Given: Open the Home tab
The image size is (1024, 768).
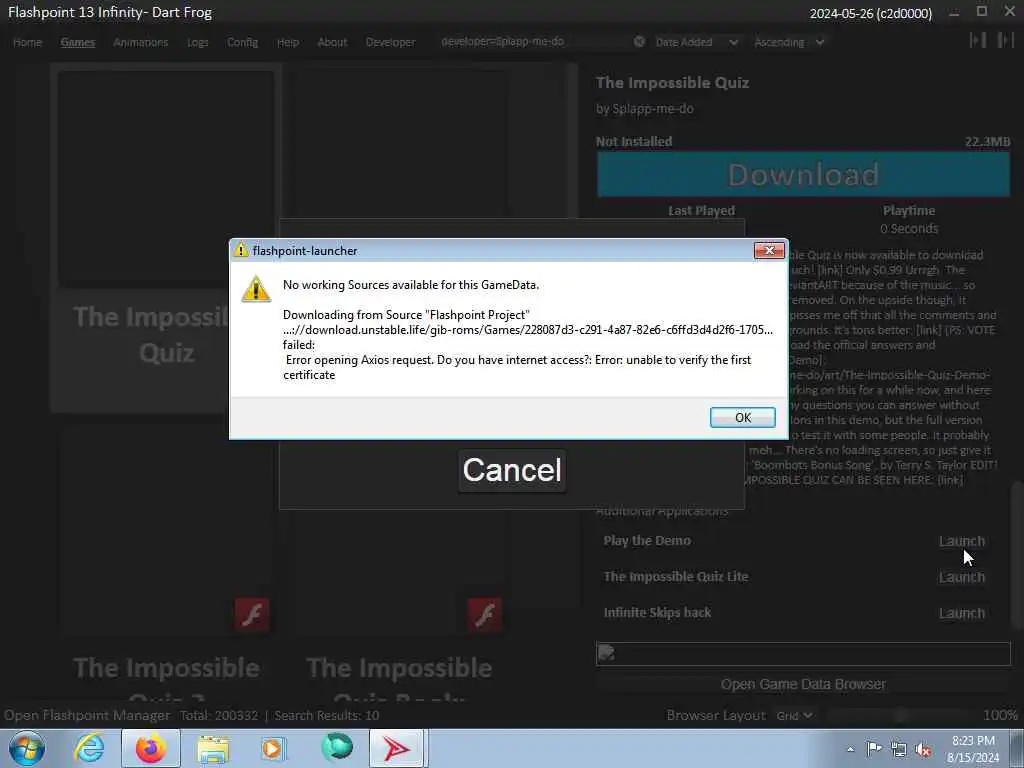Looking at the screenshot, I should (27, 42).
